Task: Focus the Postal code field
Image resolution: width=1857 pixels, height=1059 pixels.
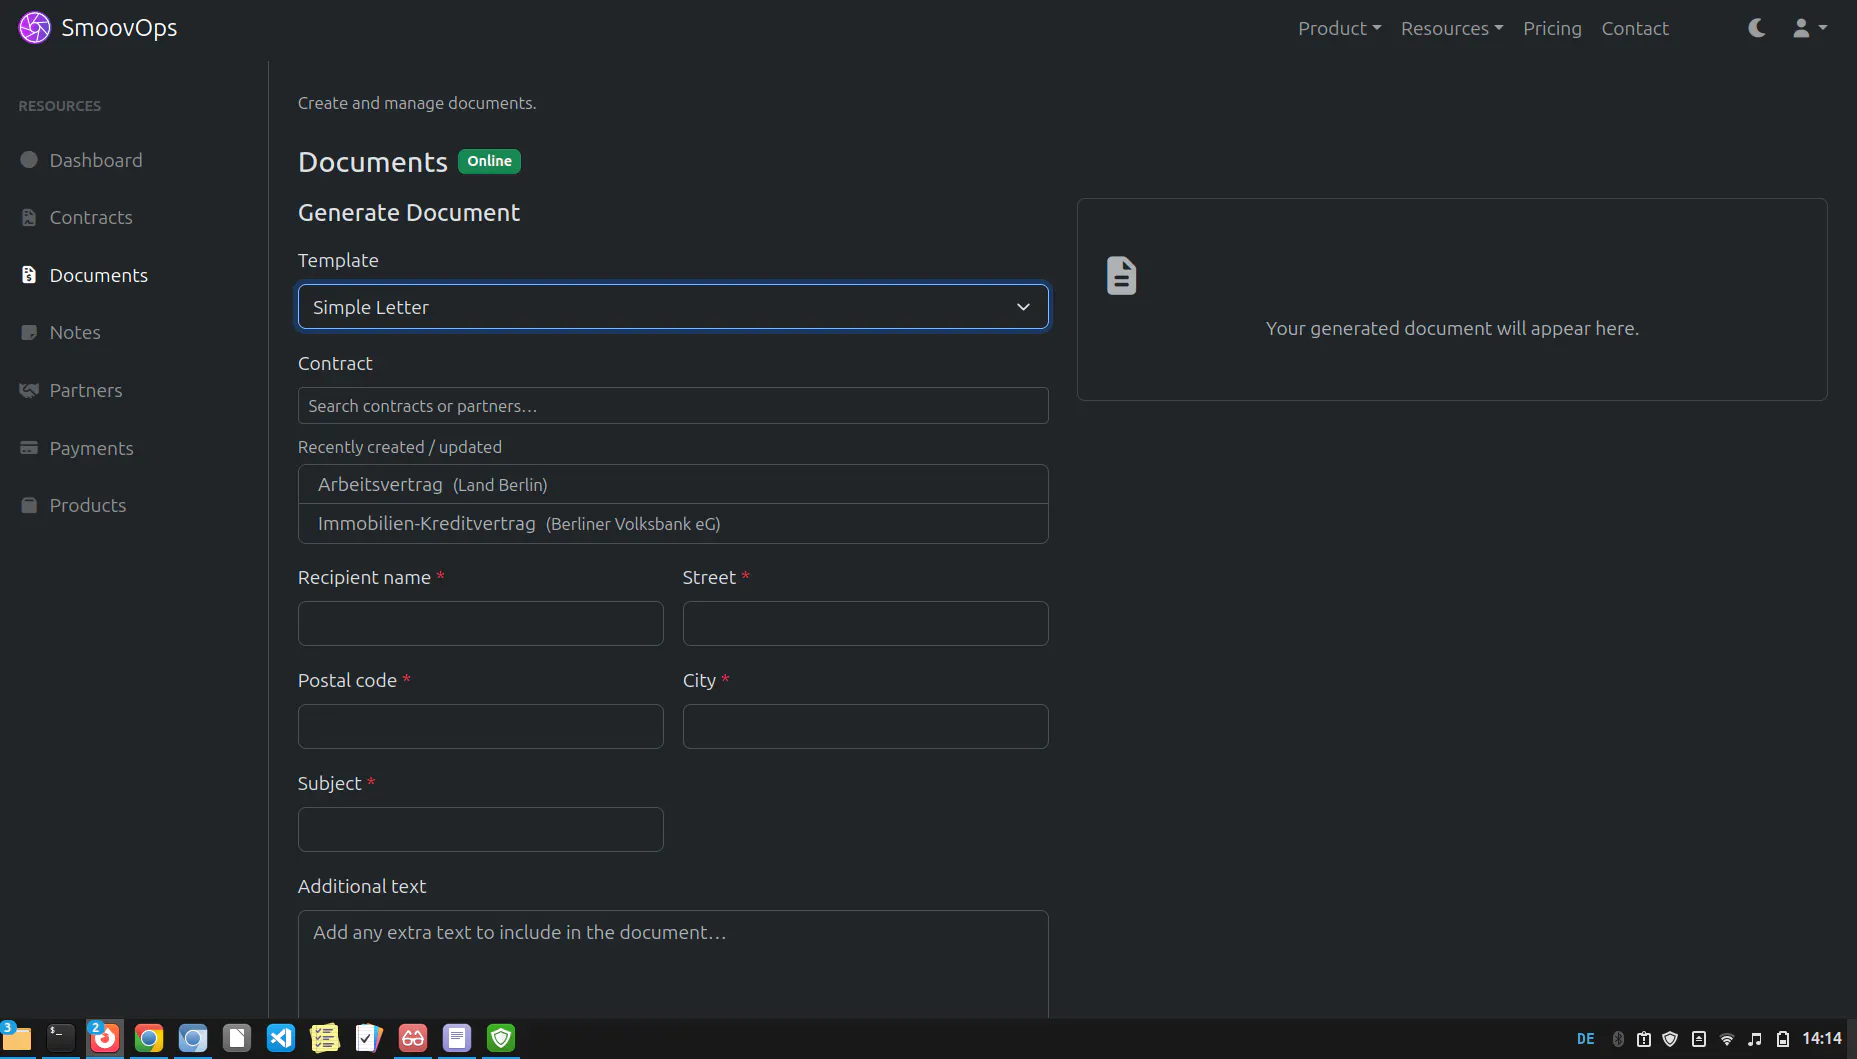Action: click(480, 727)
